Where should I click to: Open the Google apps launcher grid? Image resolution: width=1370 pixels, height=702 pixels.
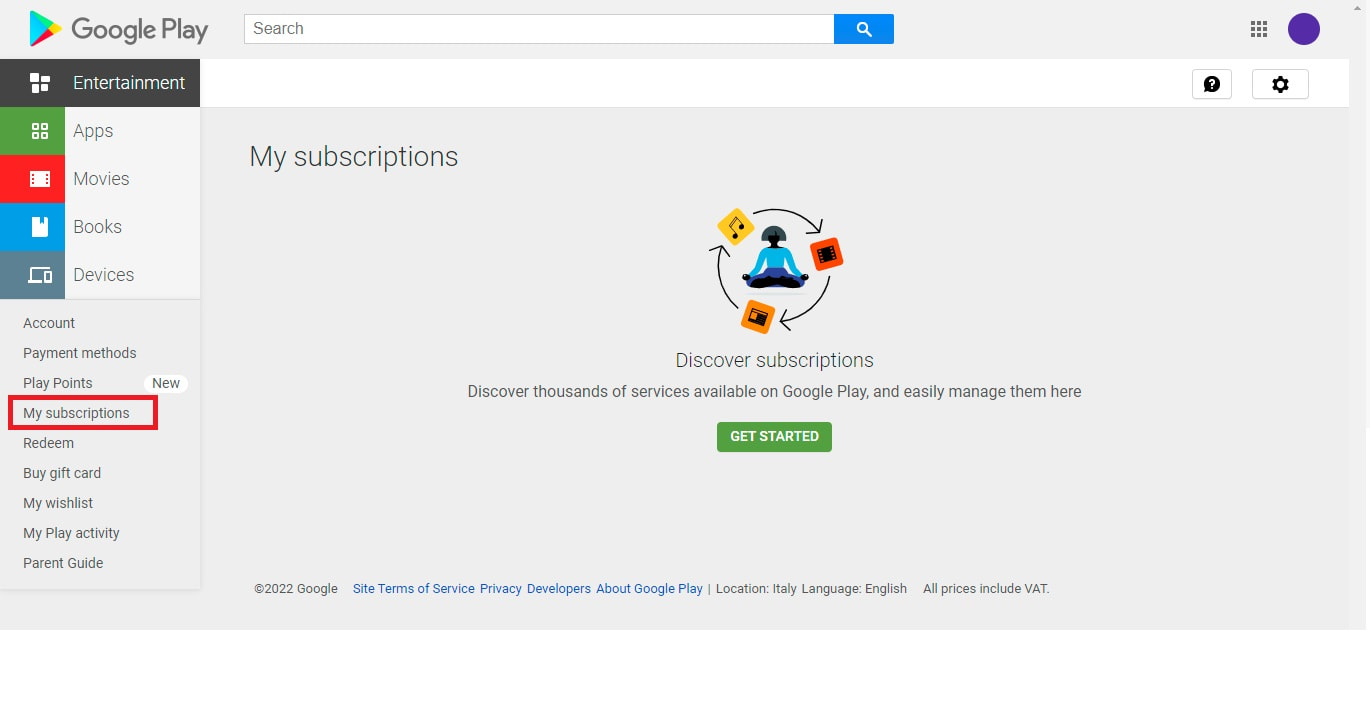(1258, 29)
